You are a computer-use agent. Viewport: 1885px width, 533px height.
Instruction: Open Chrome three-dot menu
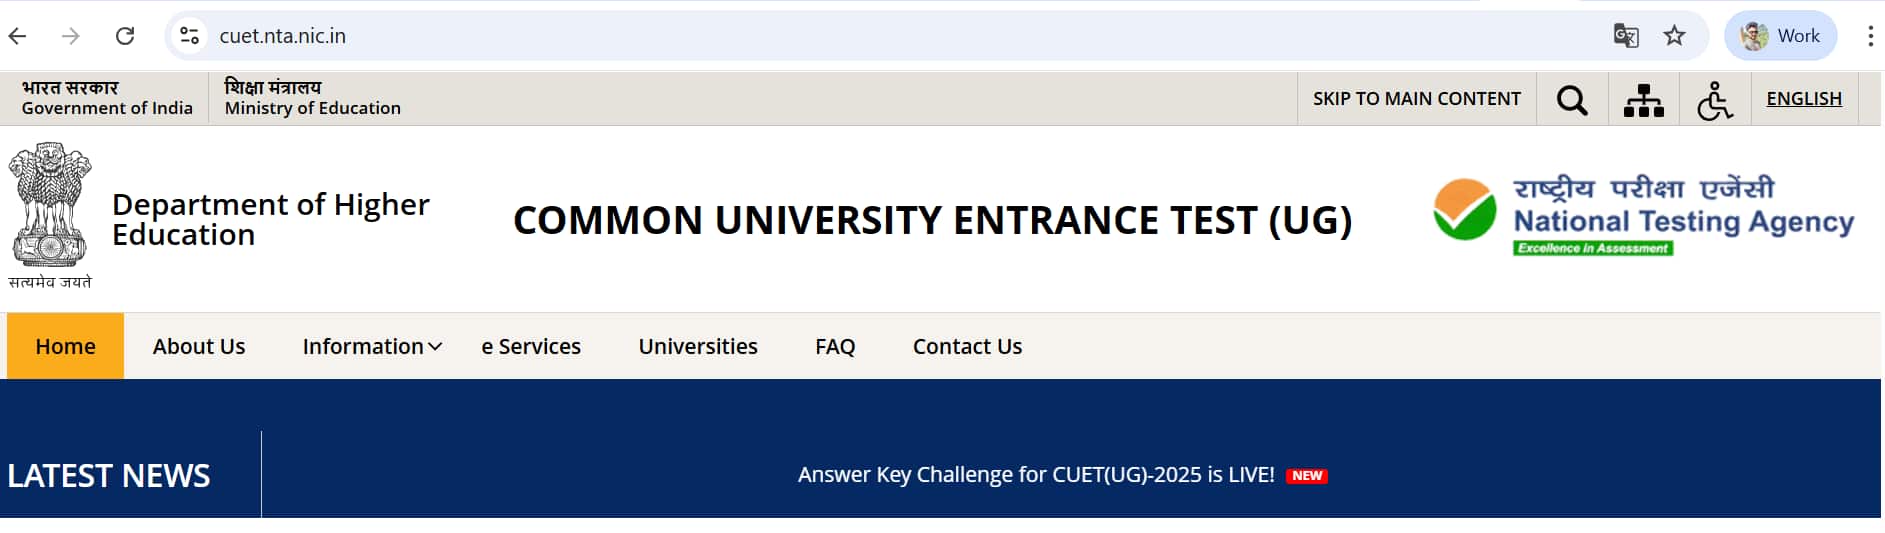1870,36
